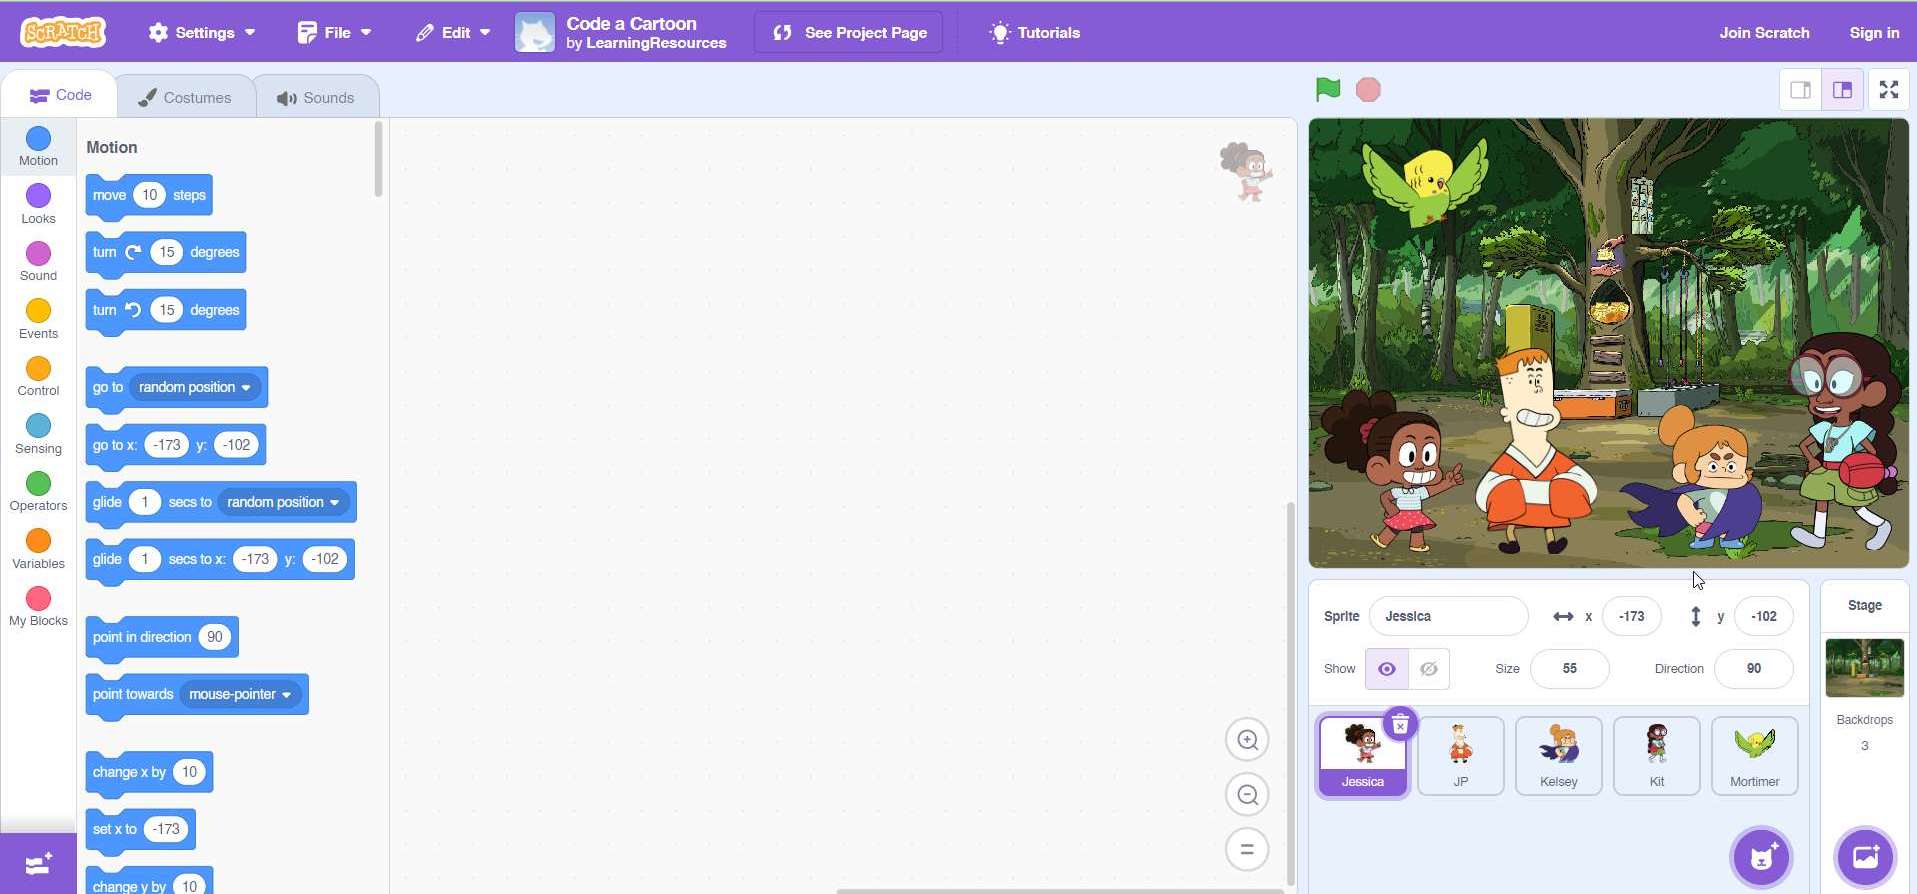Click the green flag to run
Screen dimensions: 1917x894
[x=1328, y=90]
